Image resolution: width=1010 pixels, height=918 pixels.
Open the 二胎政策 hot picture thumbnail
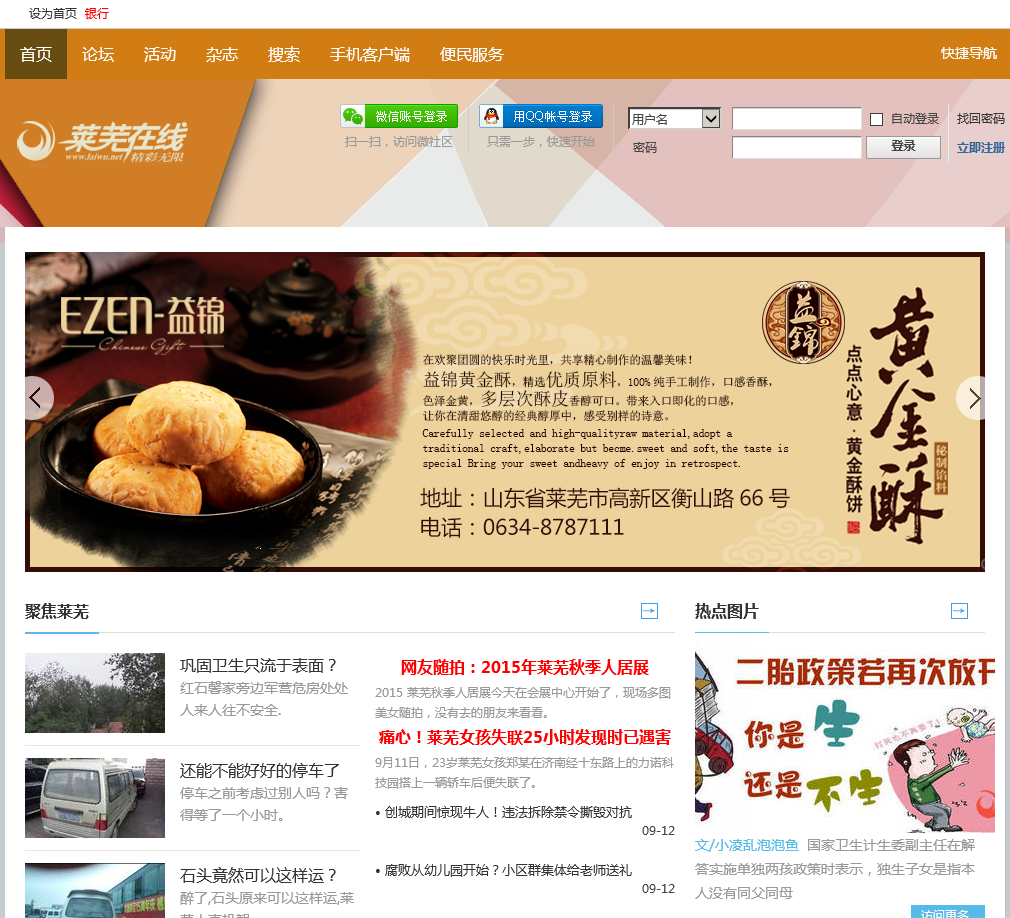click(845, 742)
